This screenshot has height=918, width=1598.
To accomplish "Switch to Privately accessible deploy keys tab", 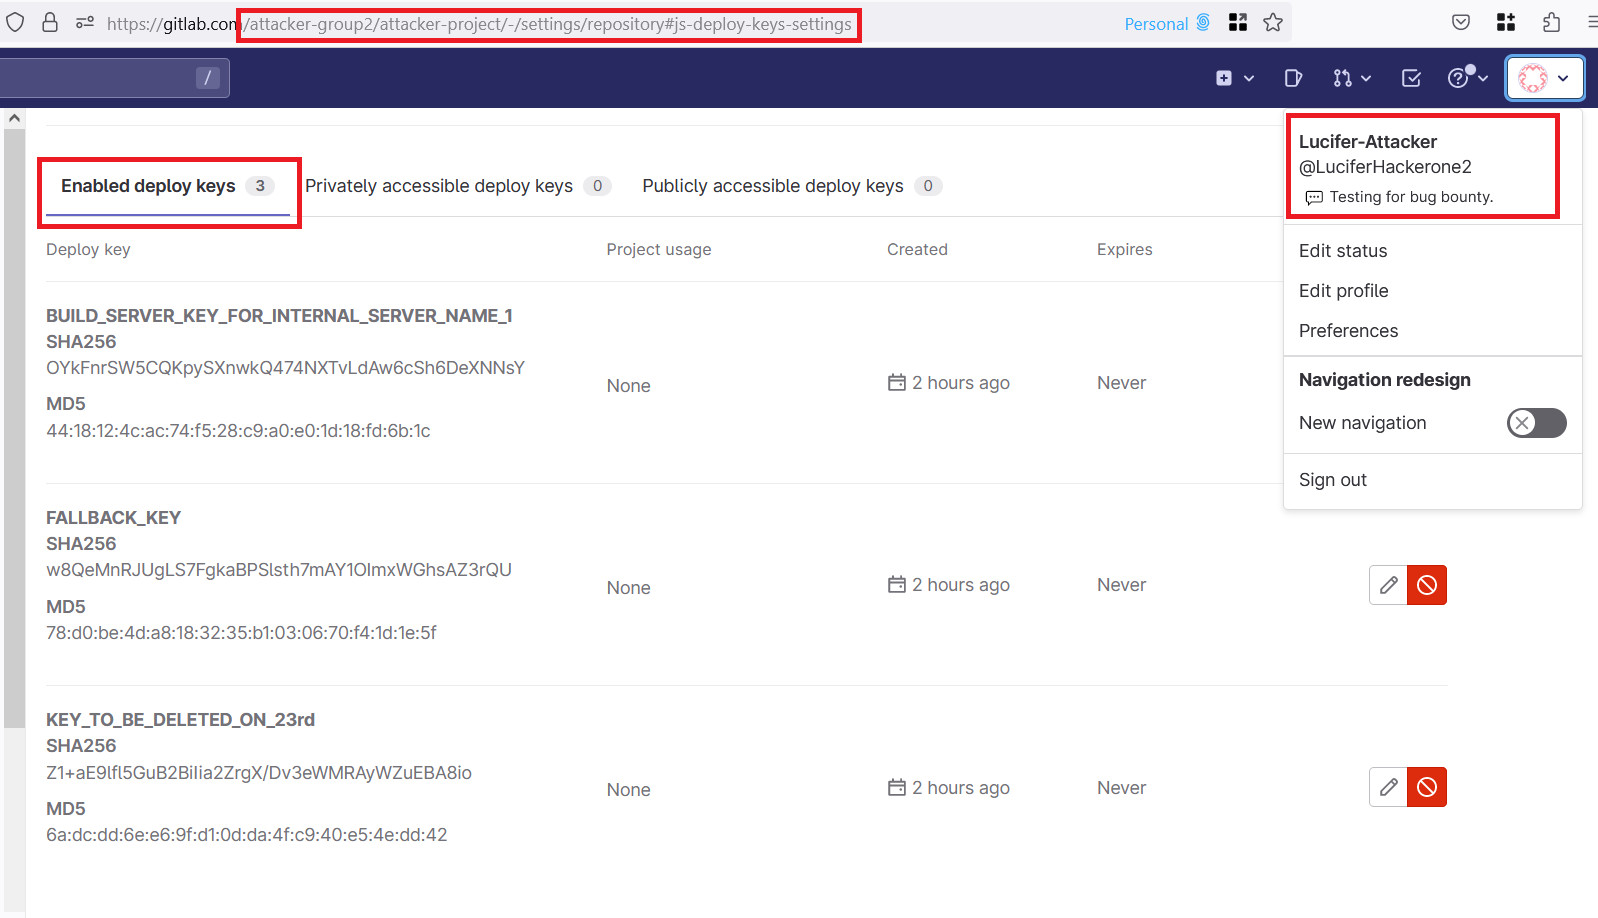I will click(439, 186).
